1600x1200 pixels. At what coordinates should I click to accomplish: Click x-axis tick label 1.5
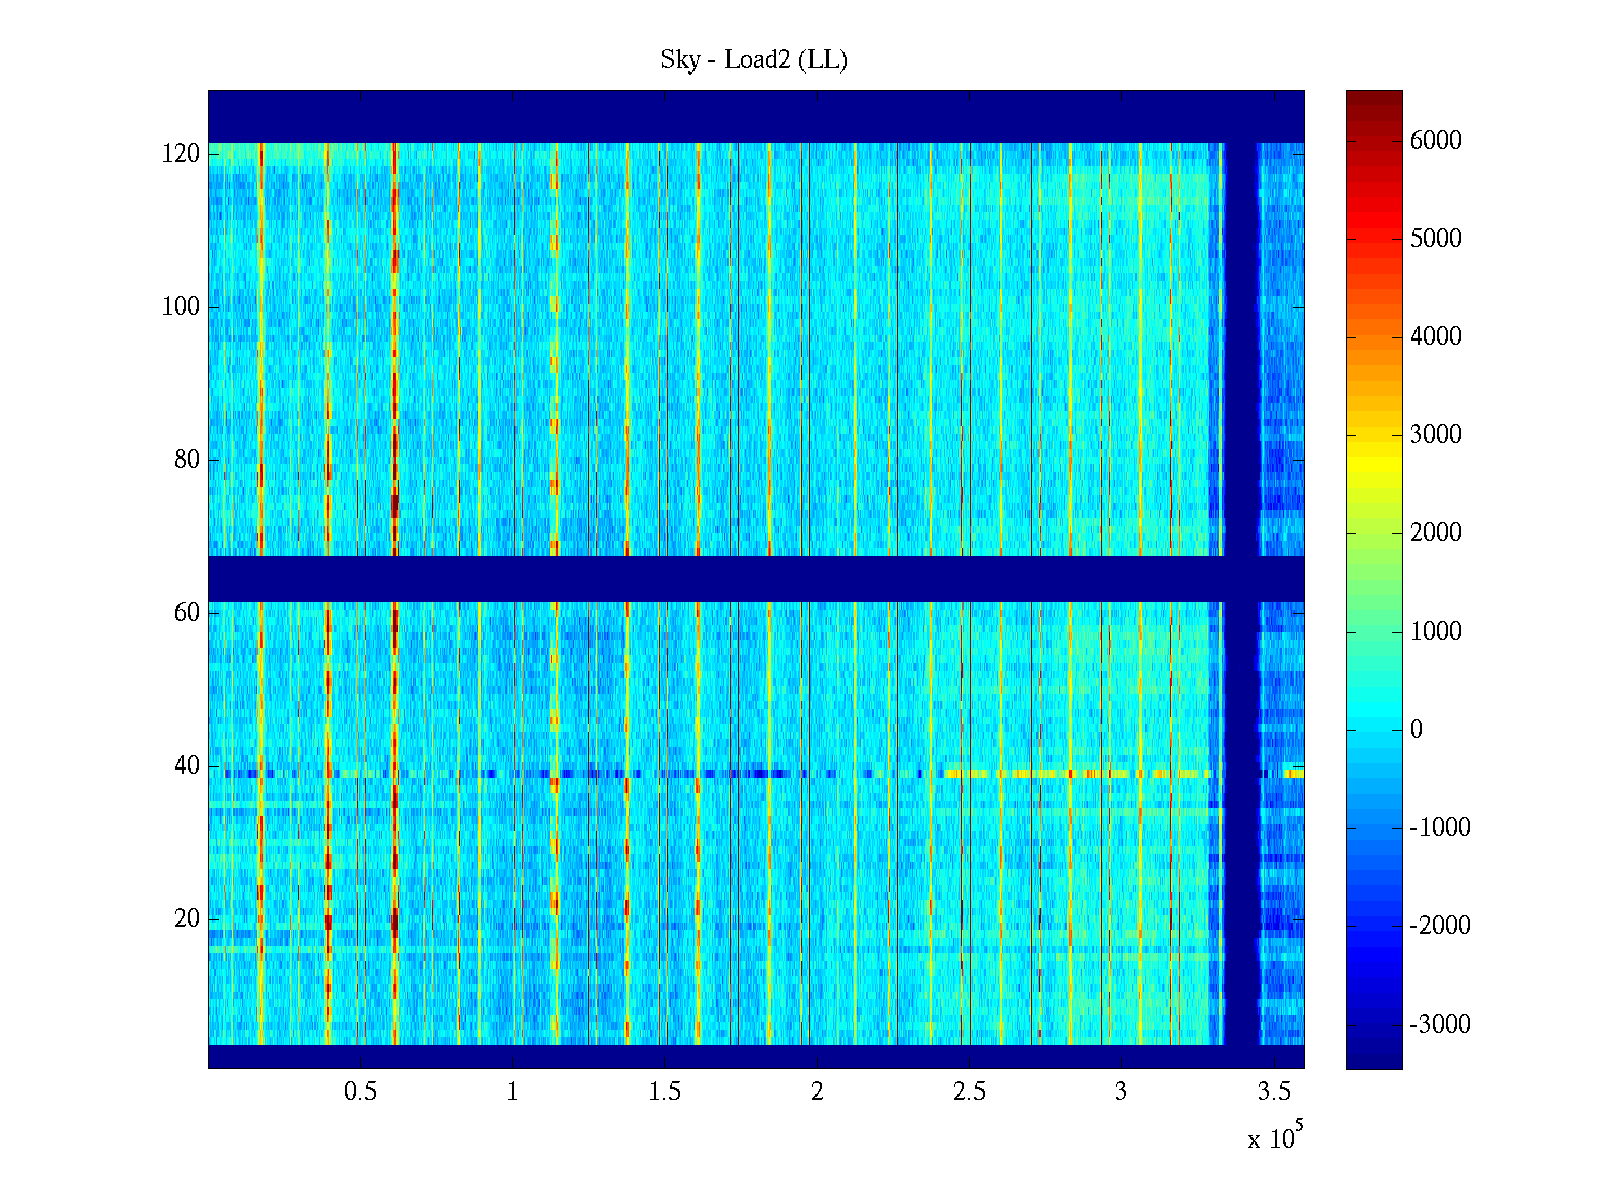click(x=664, y=1092)
